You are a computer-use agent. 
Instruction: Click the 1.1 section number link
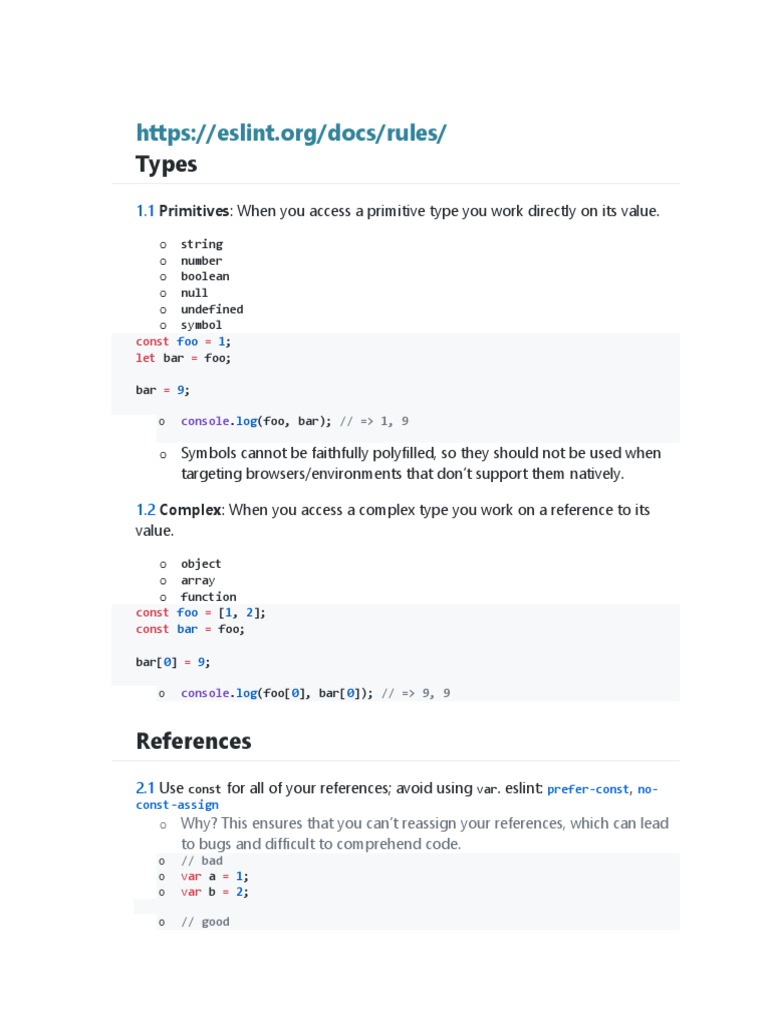point(145,211)
